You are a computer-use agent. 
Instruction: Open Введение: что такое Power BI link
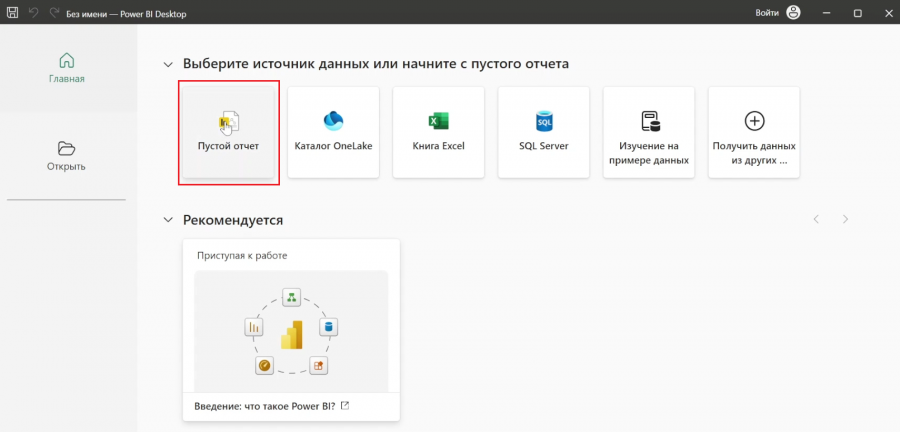pos(272,406)
